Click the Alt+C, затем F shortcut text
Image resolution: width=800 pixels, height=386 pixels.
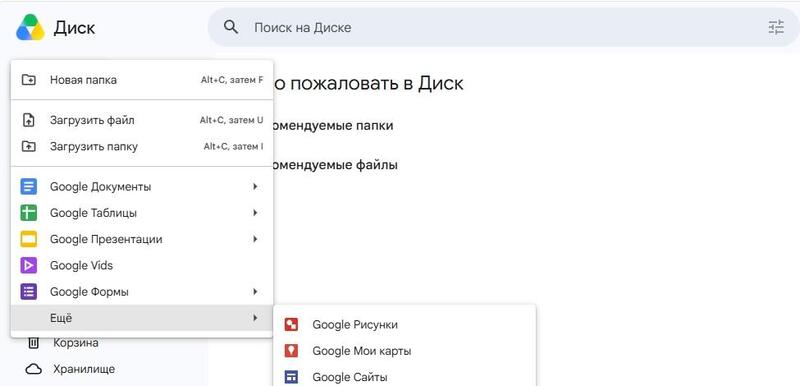pos(232,80)
